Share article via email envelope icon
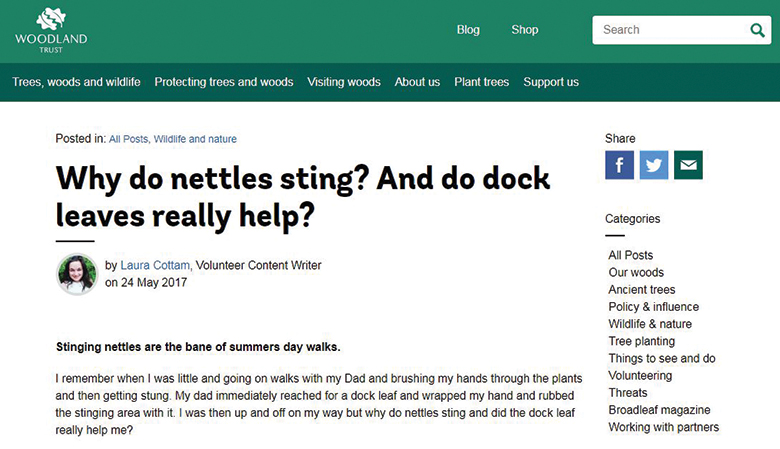The image size is (780, 449). 688,165
